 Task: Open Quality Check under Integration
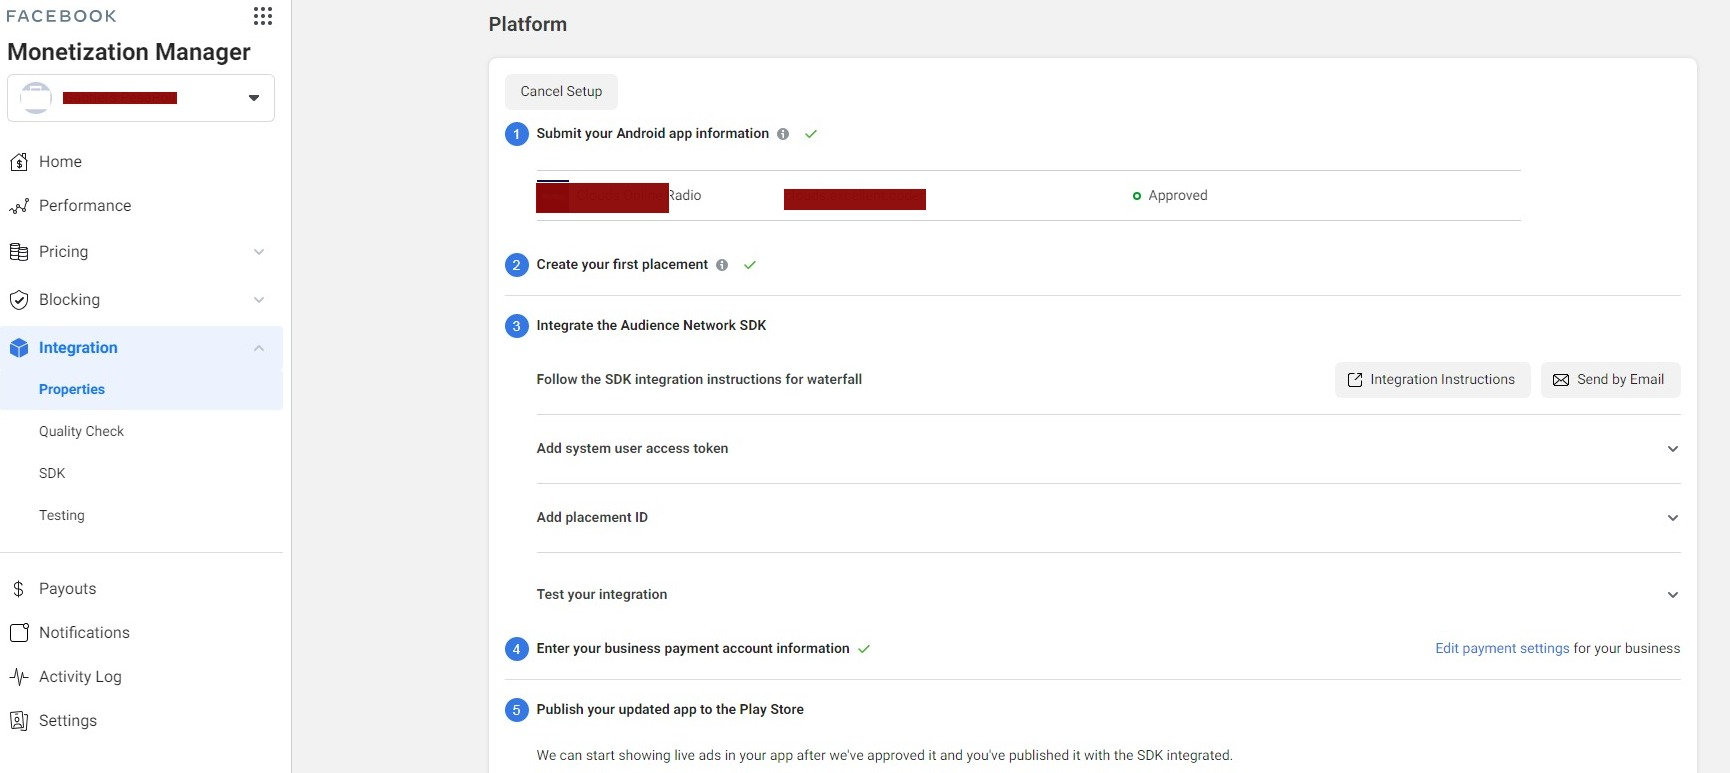[82, 432]
